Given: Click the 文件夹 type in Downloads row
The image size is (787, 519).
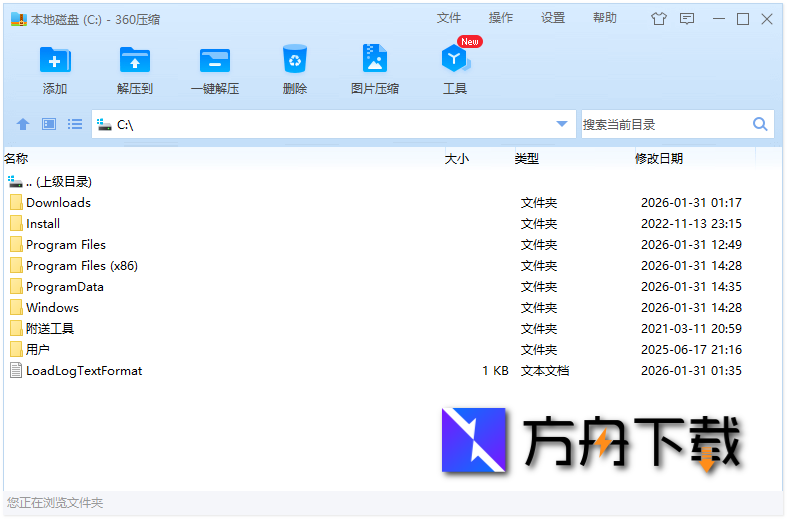Looking at the screenshot, I should point(539,202).
